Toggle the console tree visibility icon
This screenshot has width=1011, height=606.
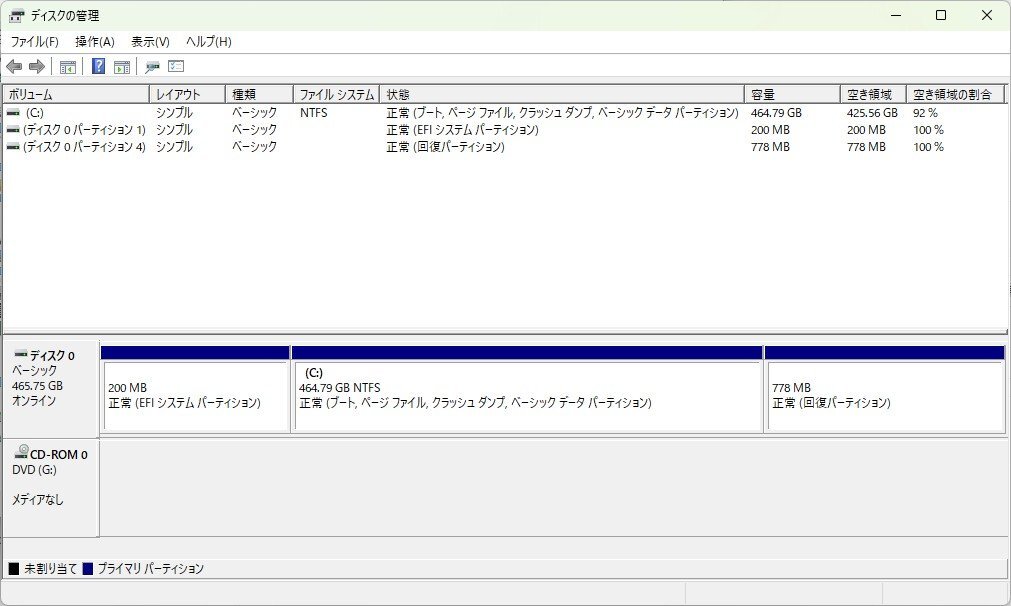coord(67,66)
